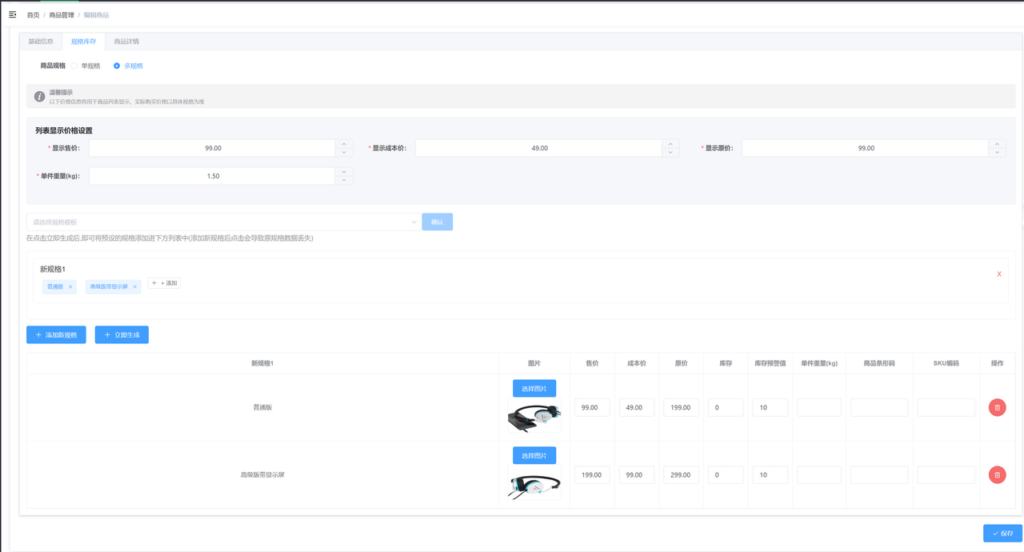Switch to the 基础信息 tab
The height and width of the screenshot is (552, 1024).
tap(41, 42)
